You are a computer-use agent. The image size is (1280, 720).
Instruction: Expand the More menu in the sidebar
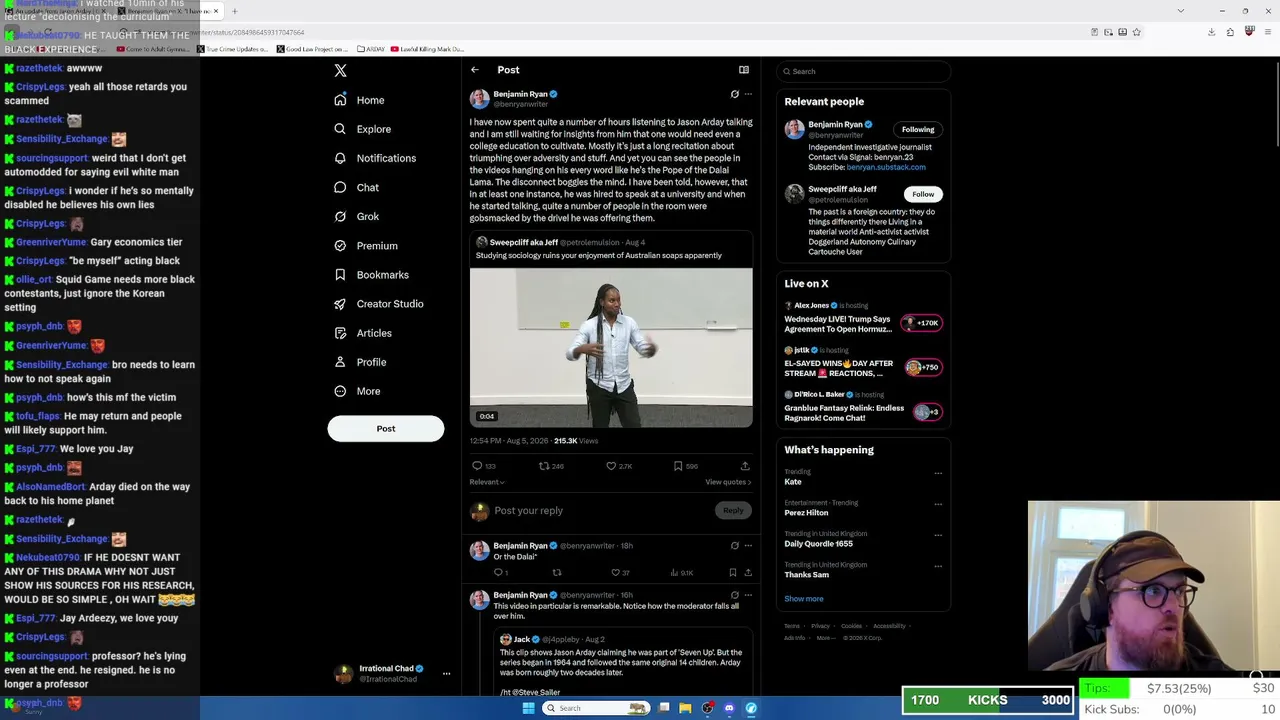(357, 391)
